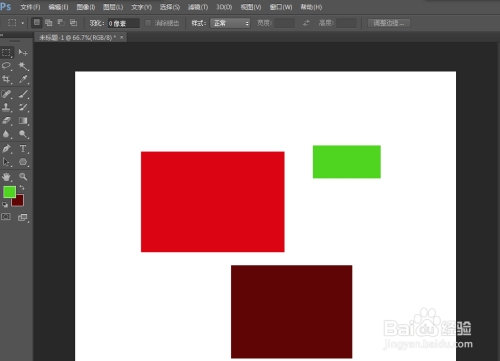Select the Pen tool

[x=6, y=149]
